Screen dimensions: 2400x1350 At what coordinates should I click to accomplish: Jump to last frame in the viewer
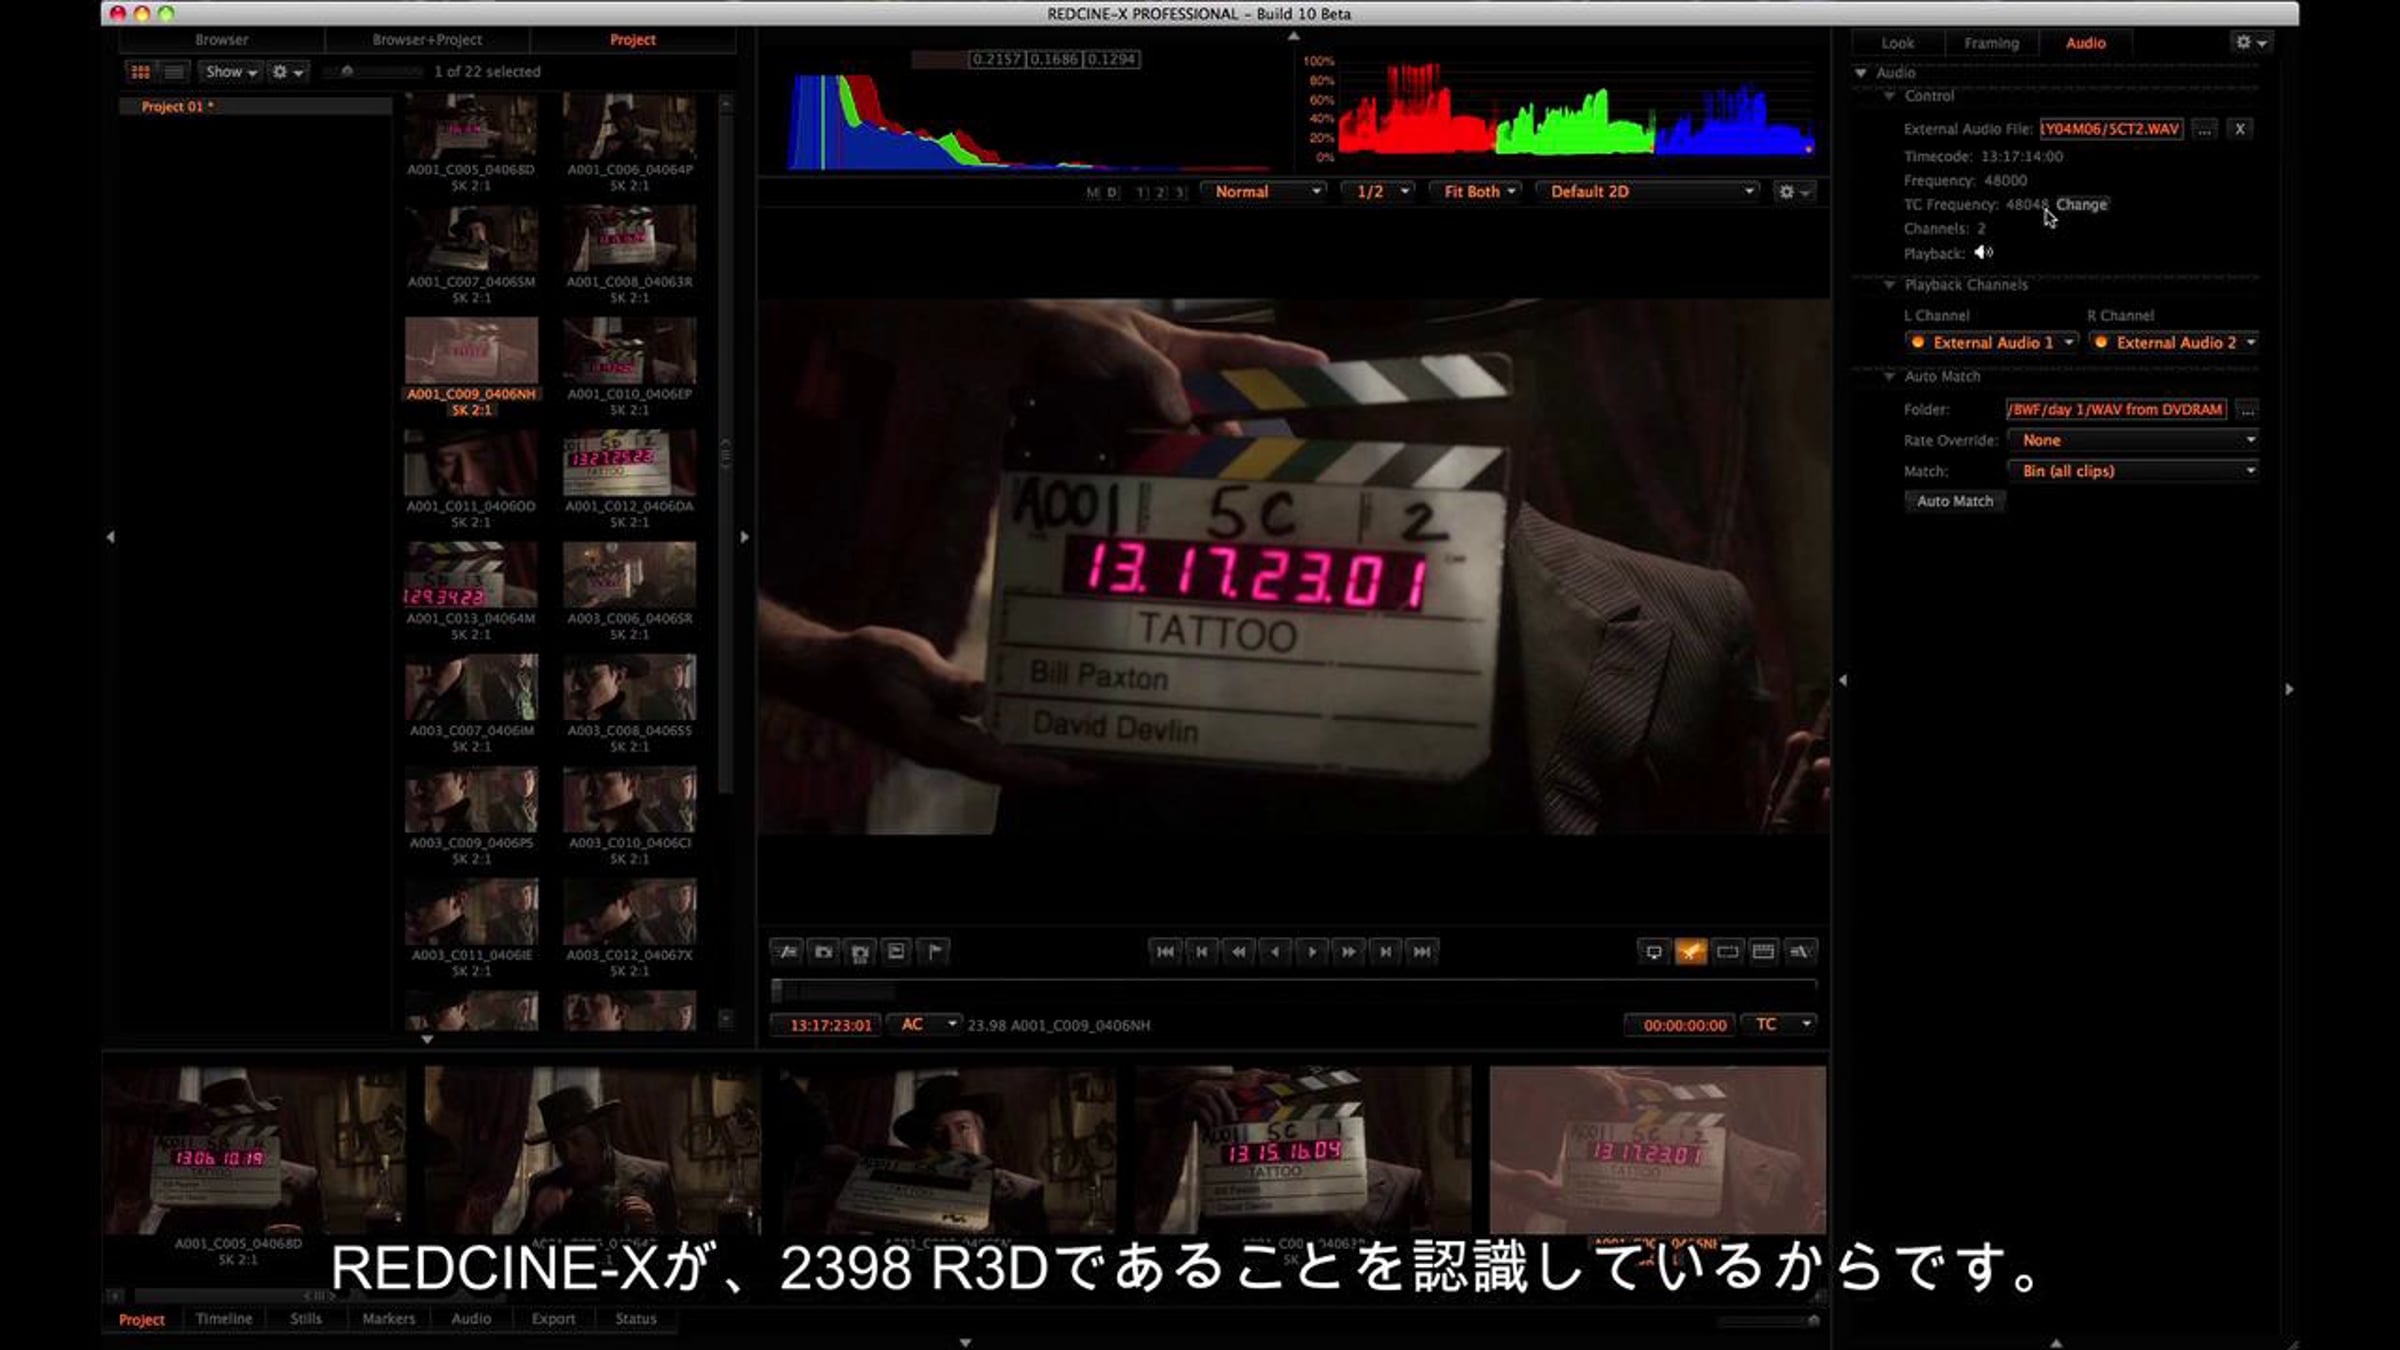[1422, 952]
